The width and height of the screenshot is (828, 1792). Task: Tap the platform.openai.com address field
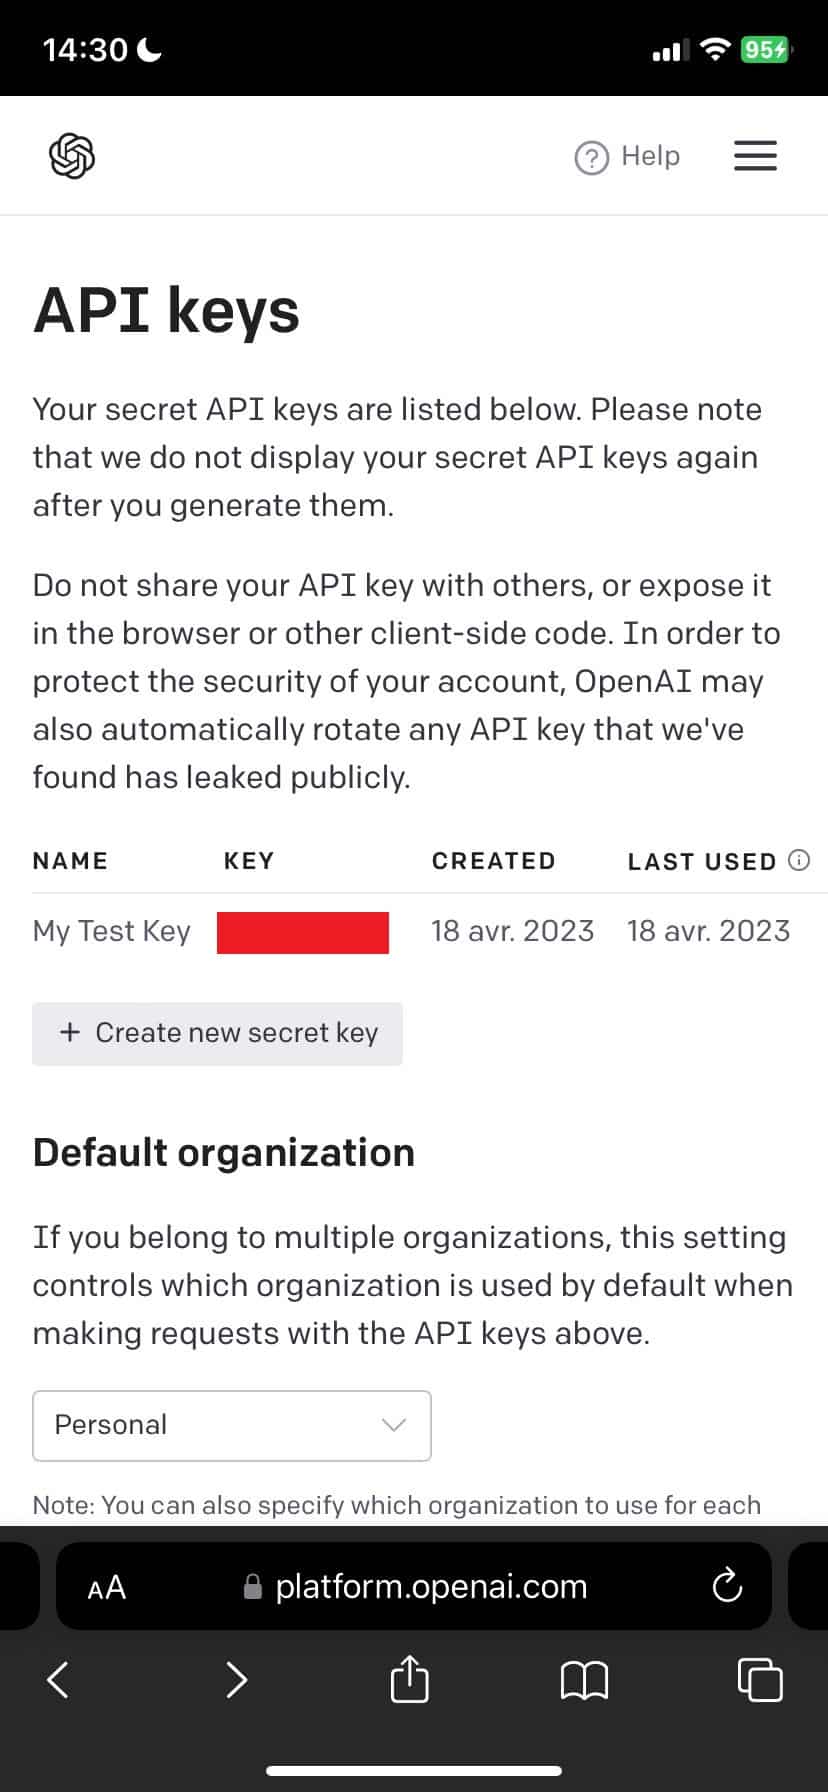click(x=430, y=1586)
